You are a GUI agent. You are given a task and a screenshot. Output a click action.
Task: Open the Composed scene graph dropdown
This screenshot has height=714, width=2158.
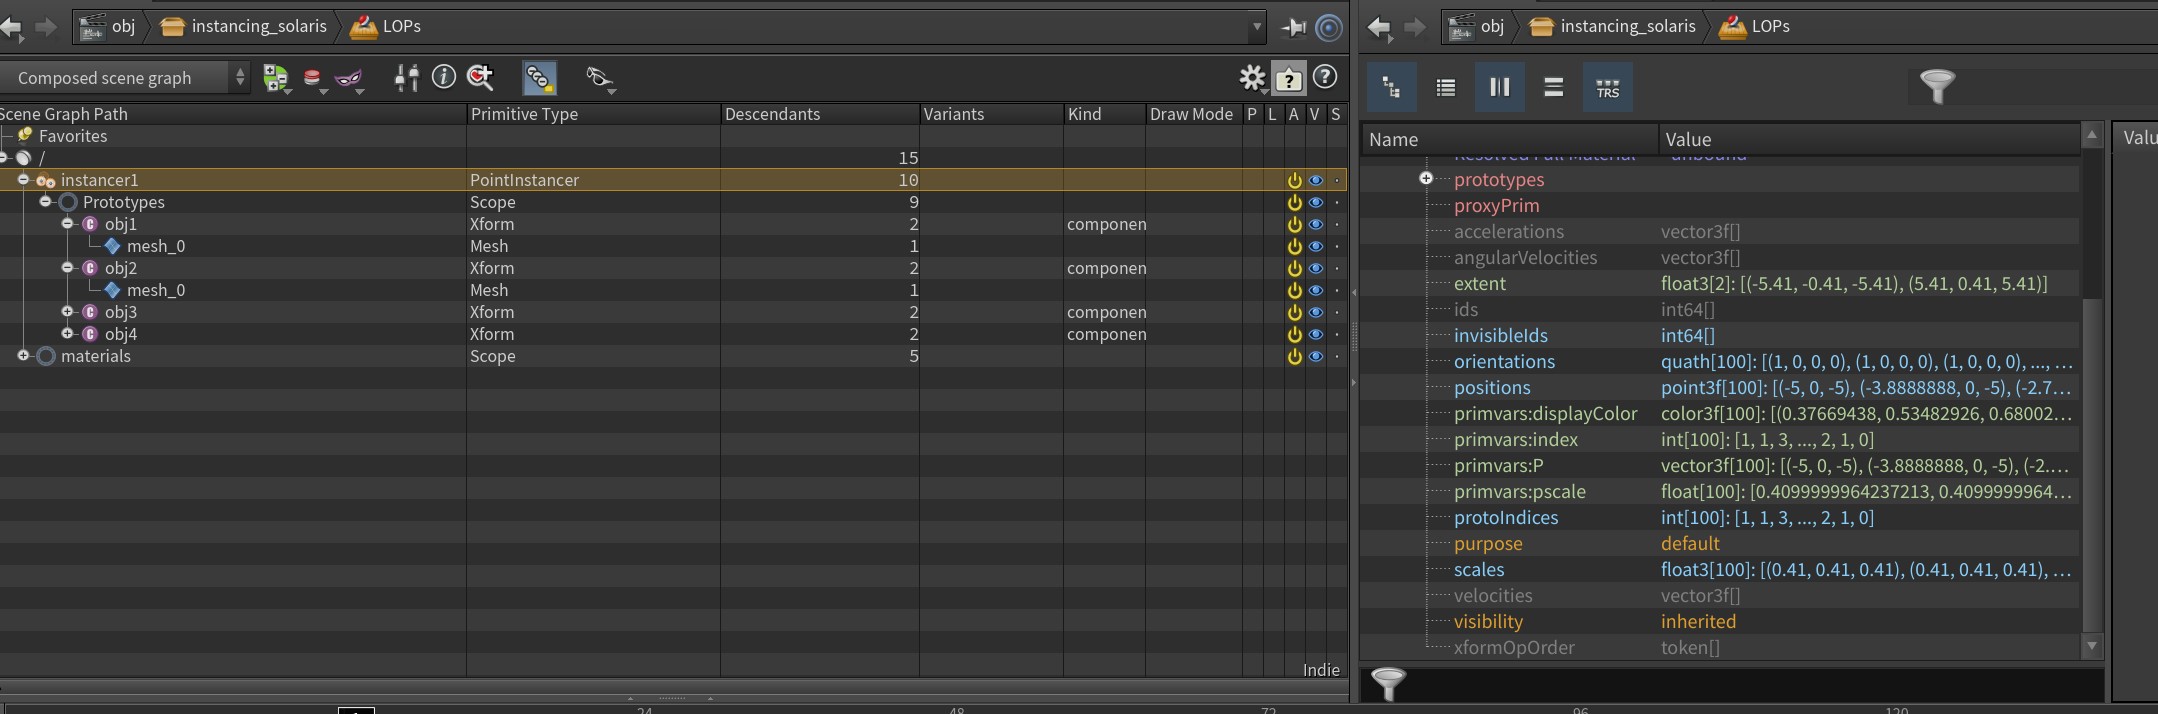pyautogui.click(x=125, y=78)
